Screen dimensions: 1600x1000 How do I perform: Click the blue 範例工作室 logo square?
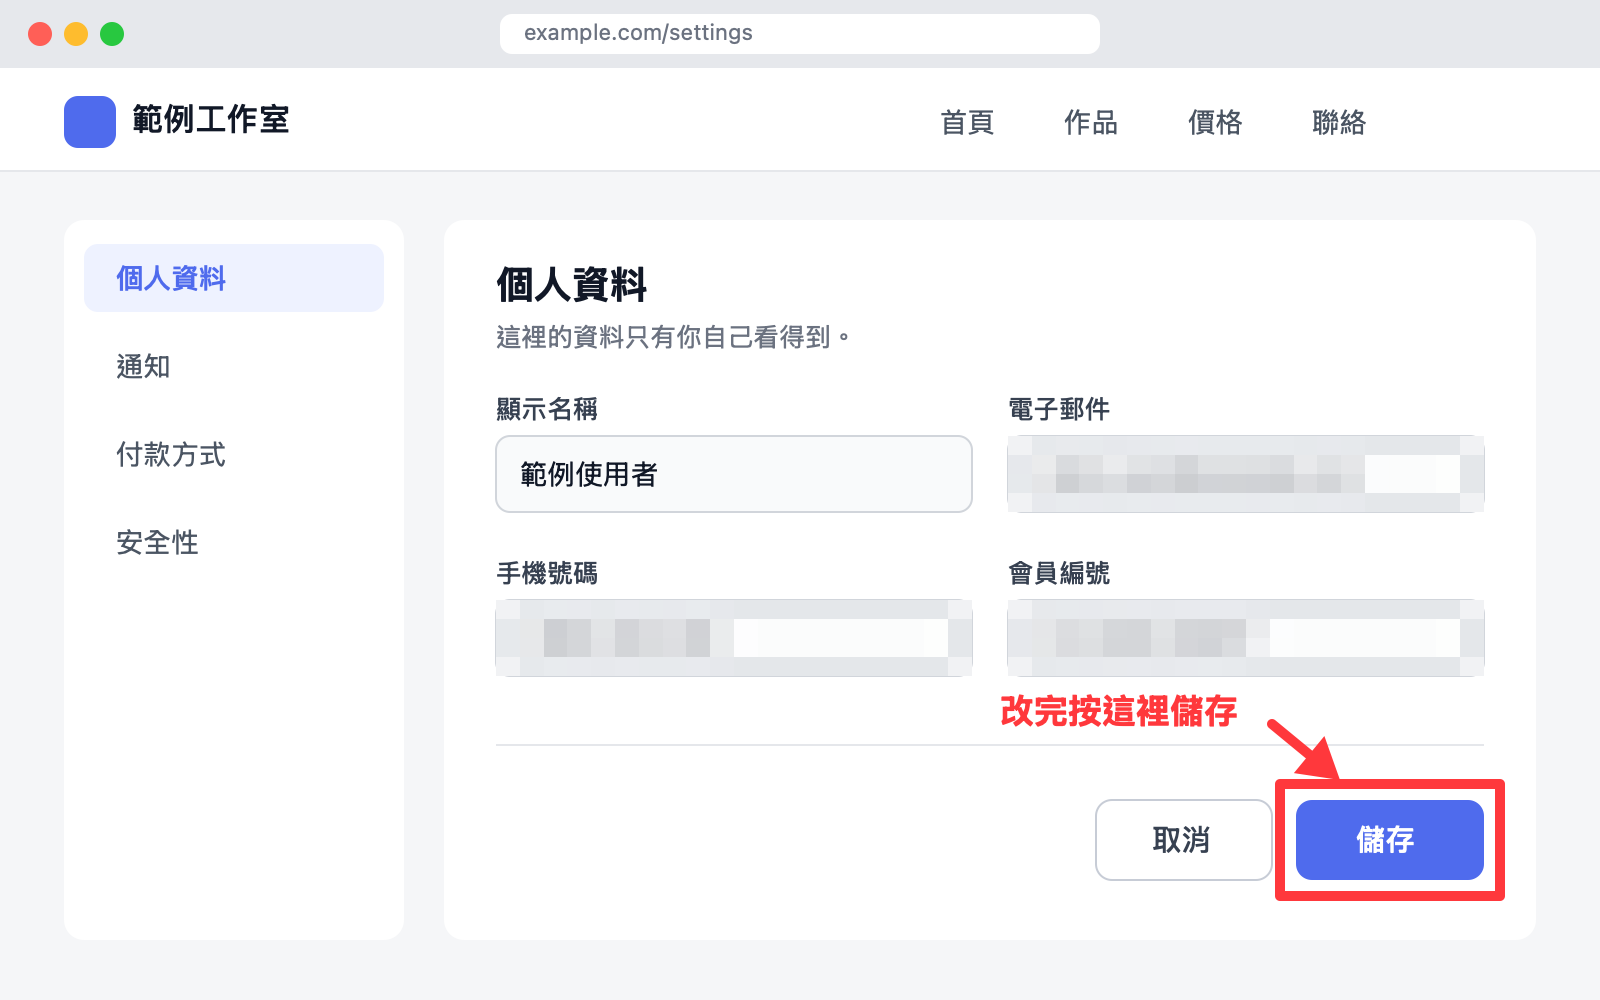pos(90,122)
